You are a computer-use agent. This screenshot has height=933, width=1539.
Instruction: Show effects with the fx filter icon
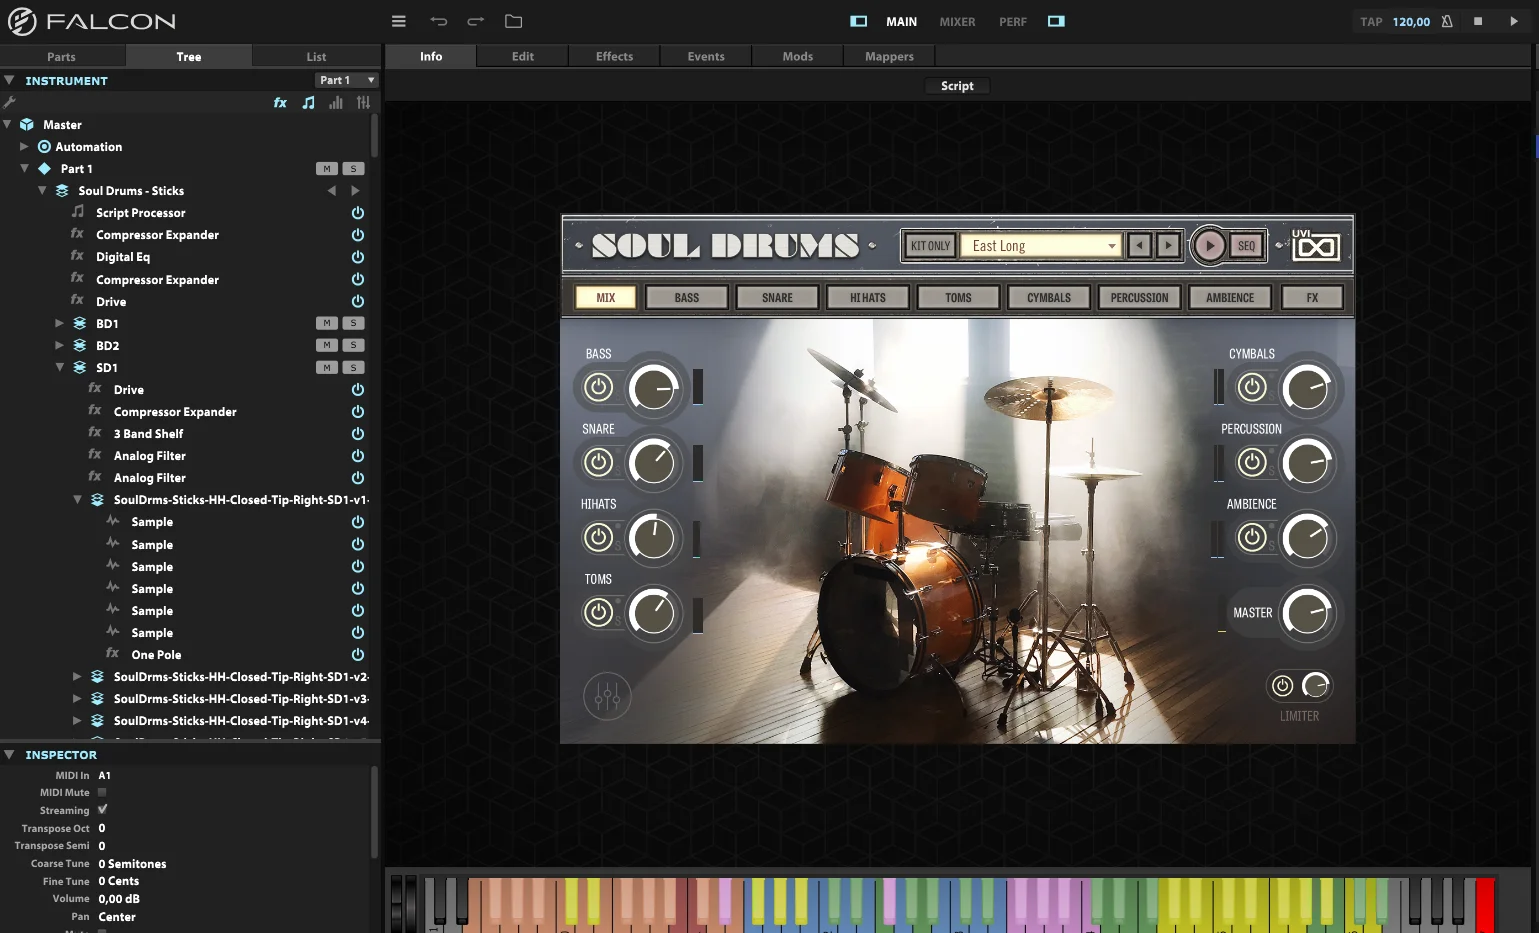[x=280, y=102]
